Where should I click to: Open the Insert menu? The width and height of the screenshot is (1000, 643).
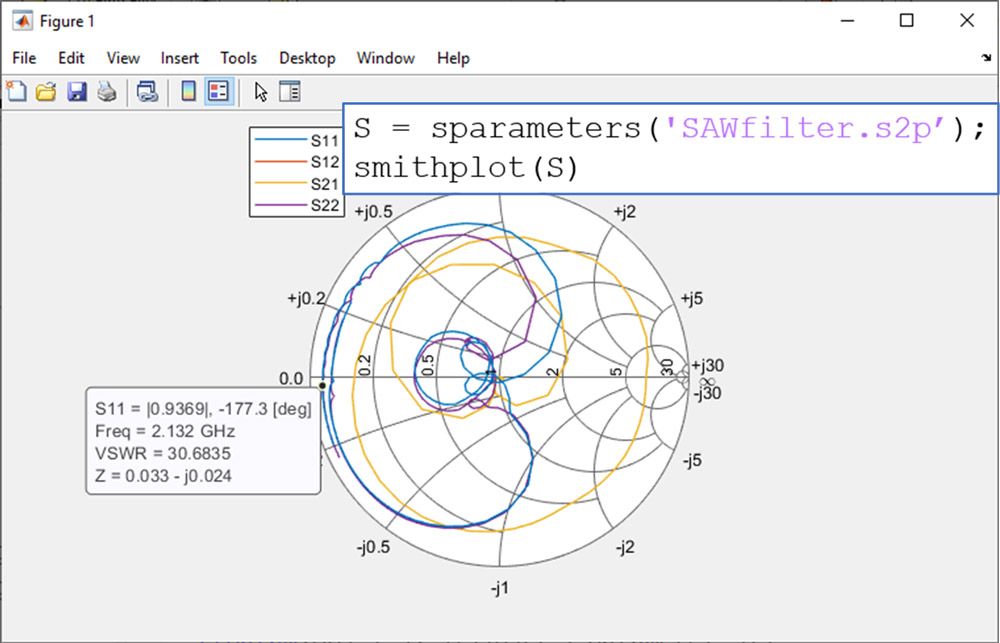179,58
